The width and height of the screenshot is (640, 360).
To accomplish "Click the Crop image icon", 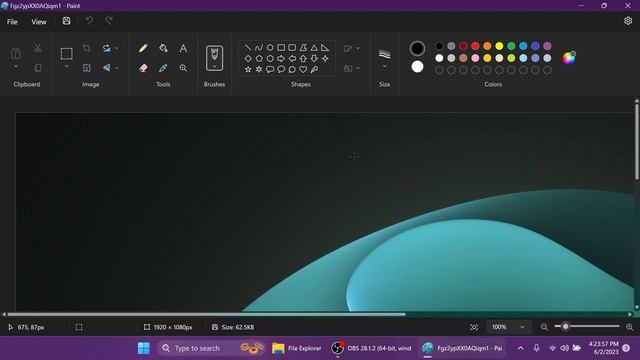I will pos(87,48).
